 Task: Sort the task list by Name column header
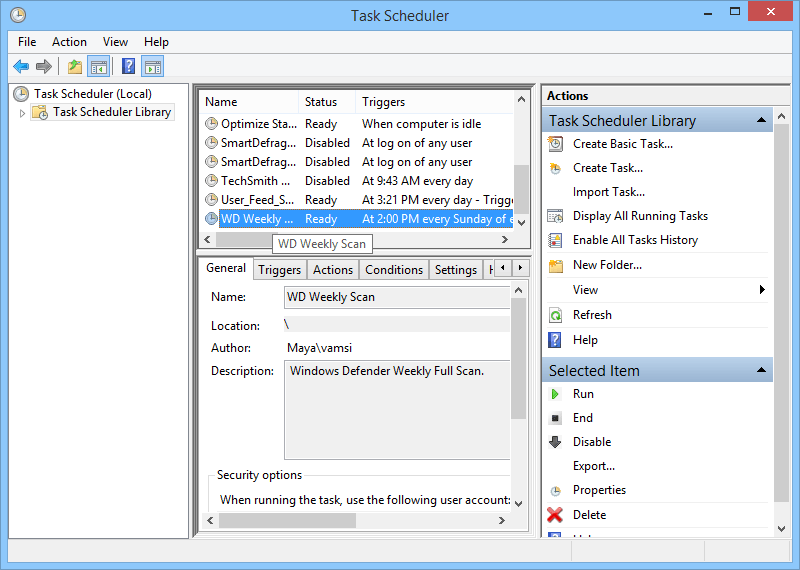pos(249,102)
